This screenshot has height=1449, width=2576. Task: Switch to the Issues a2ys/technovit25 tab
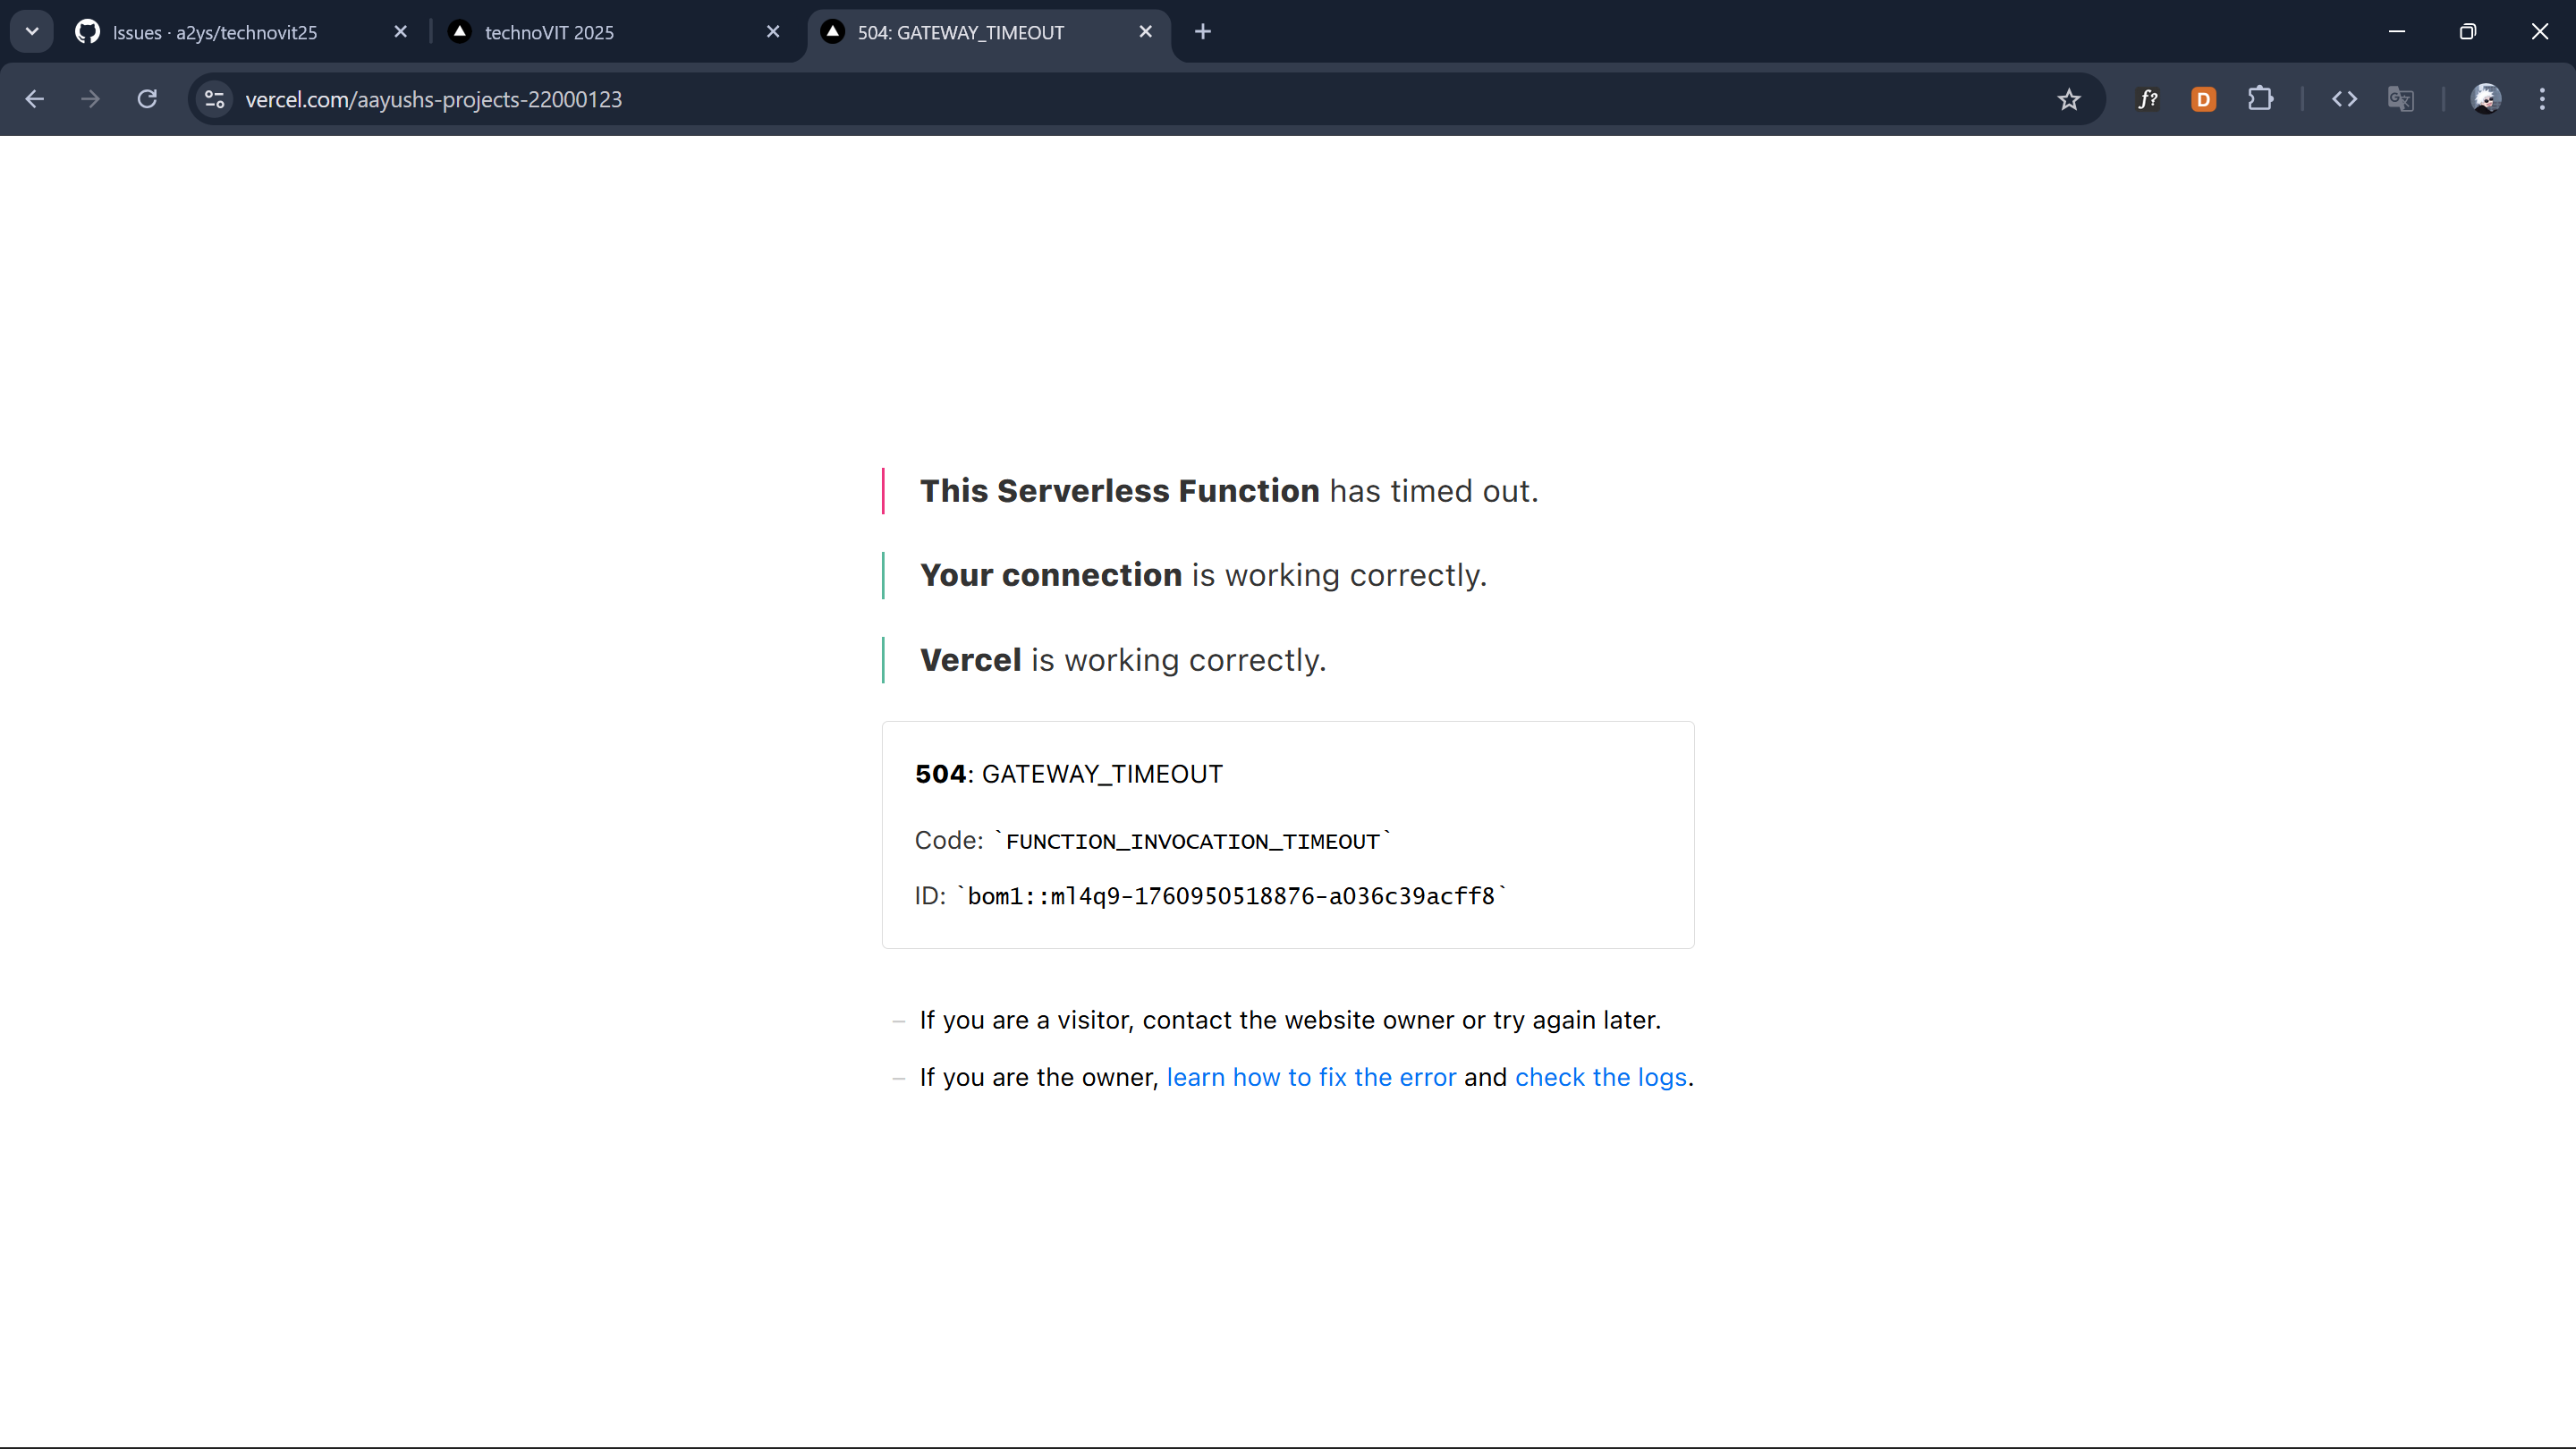coord(215,32)
